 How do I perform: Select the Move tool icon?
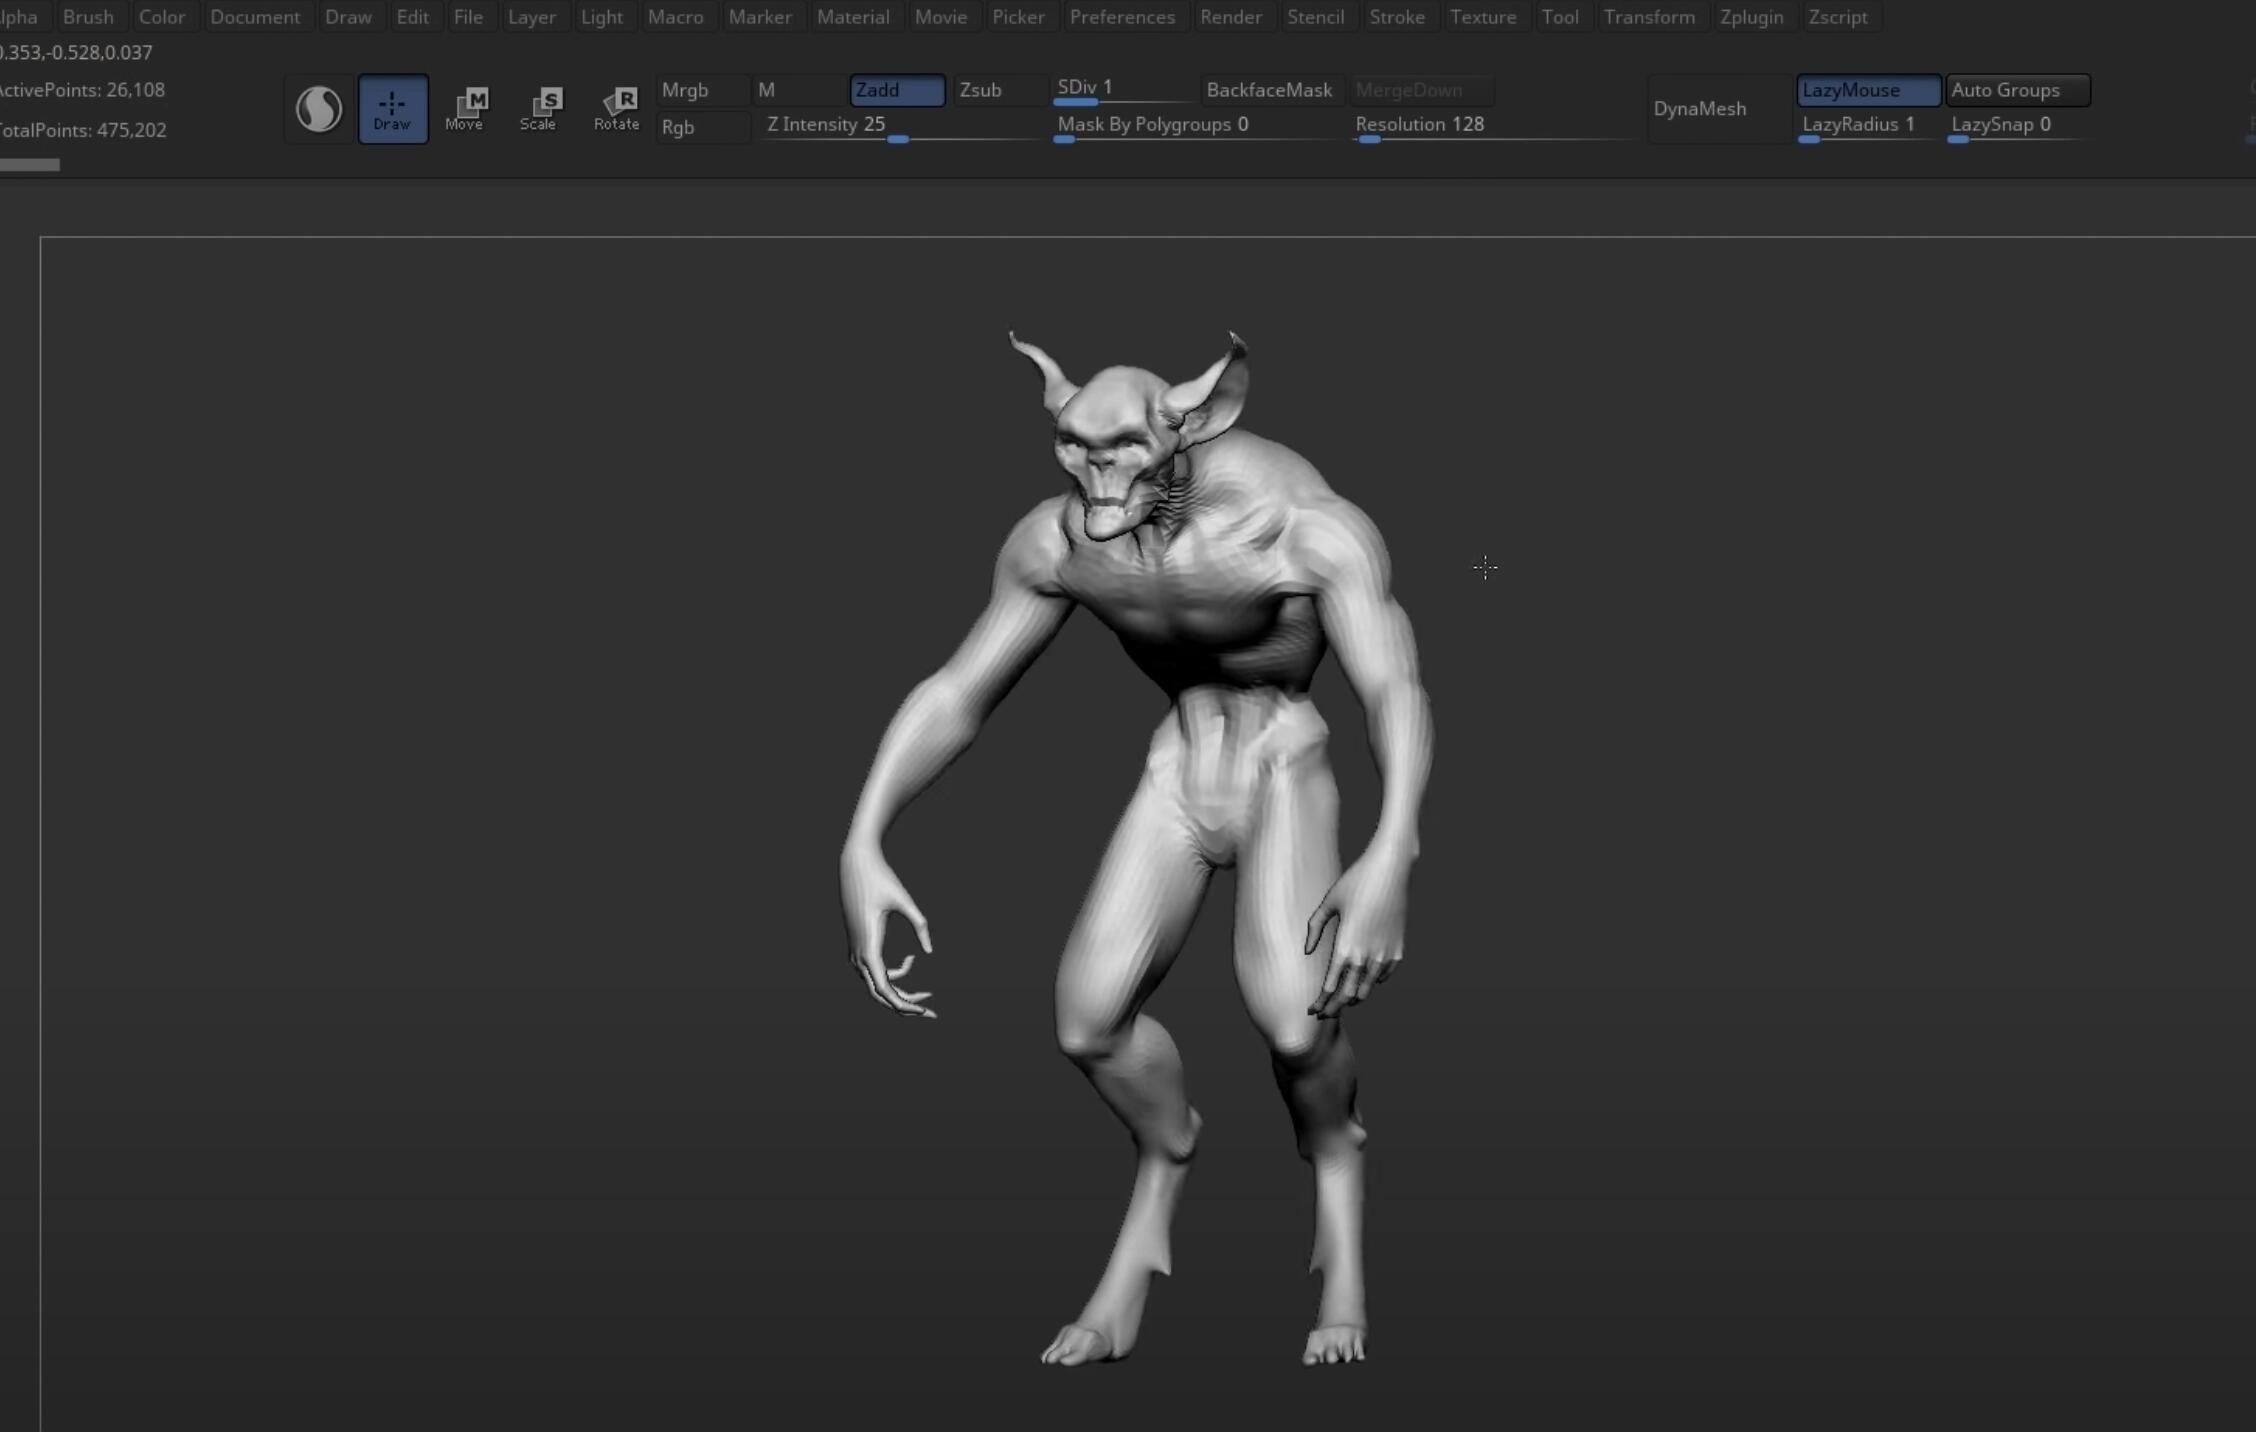coord(465,107)
